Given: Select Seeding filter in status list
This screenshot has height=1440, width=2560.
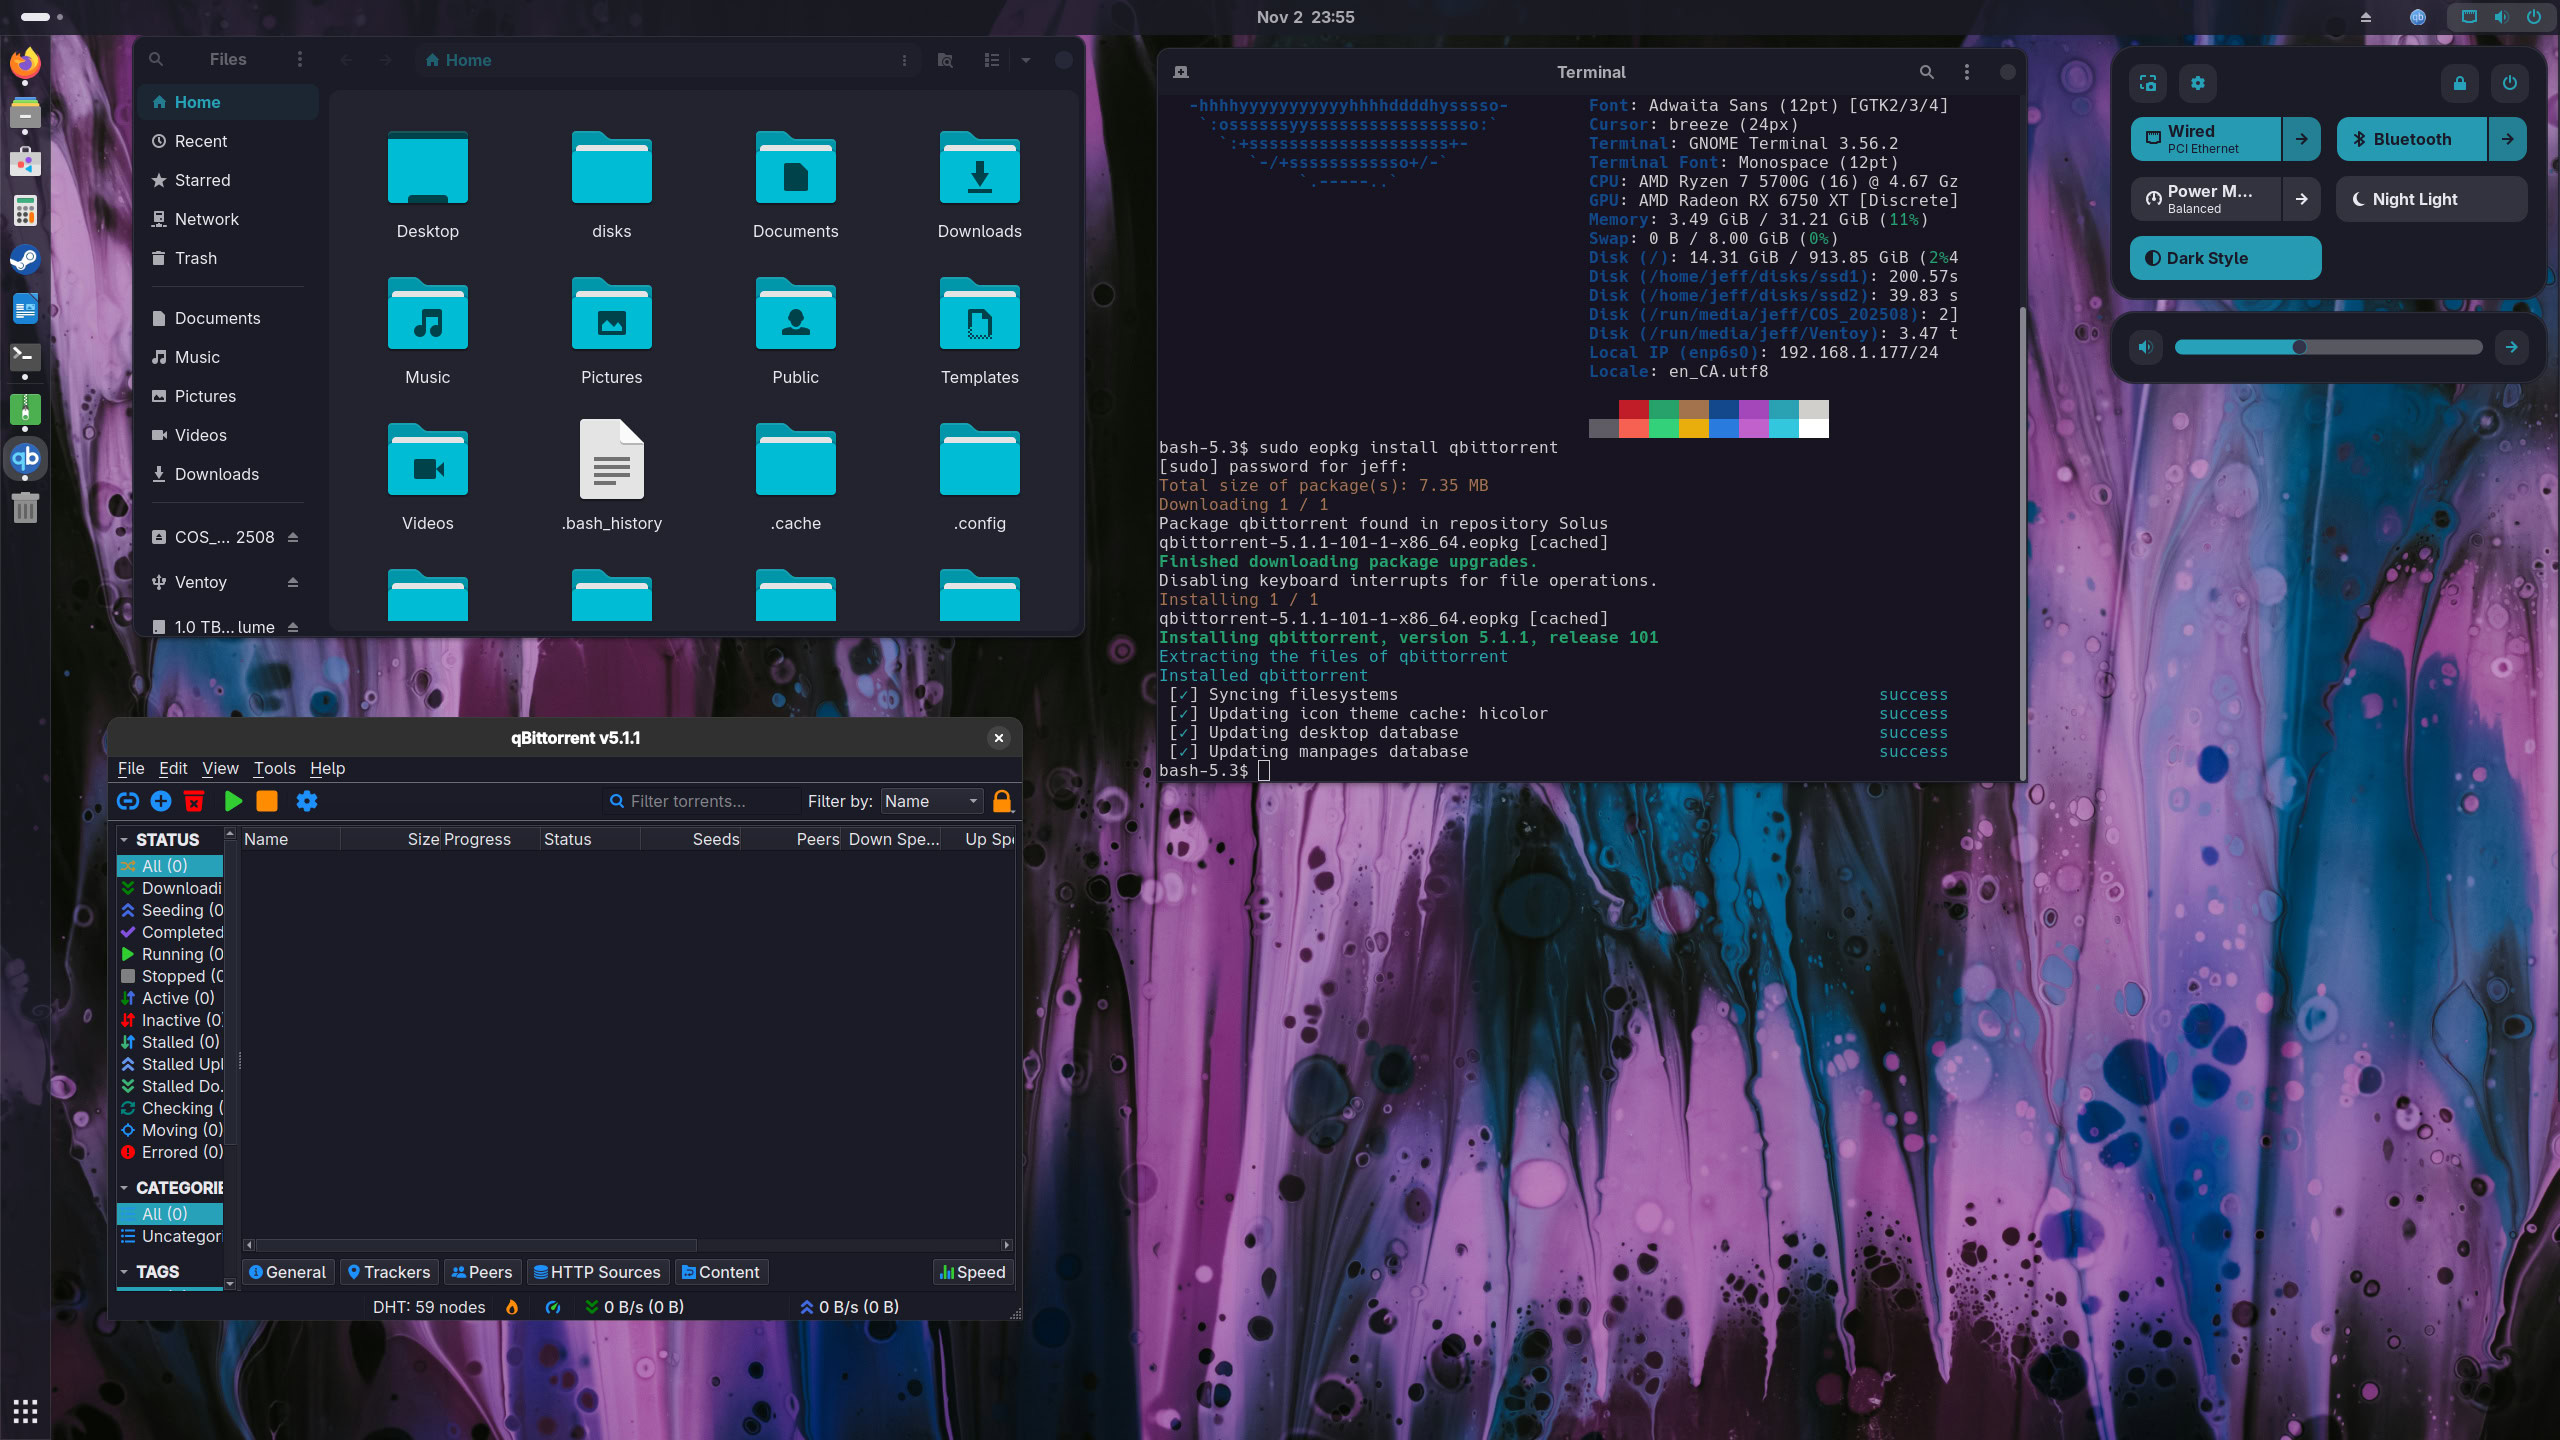Looking at the screenshot, I should point(181,910).
